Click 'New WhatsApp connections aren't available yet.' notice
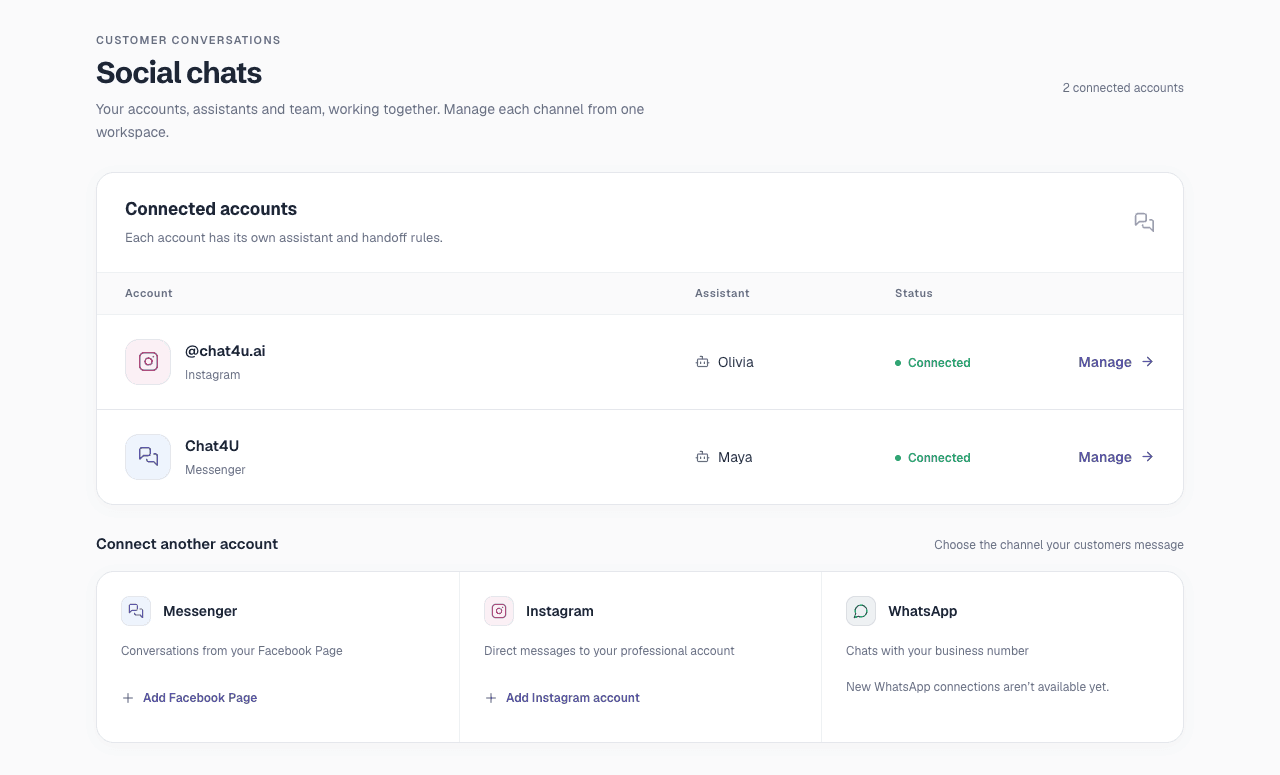This screenshot has height=775, width=1280. (977, 687)
